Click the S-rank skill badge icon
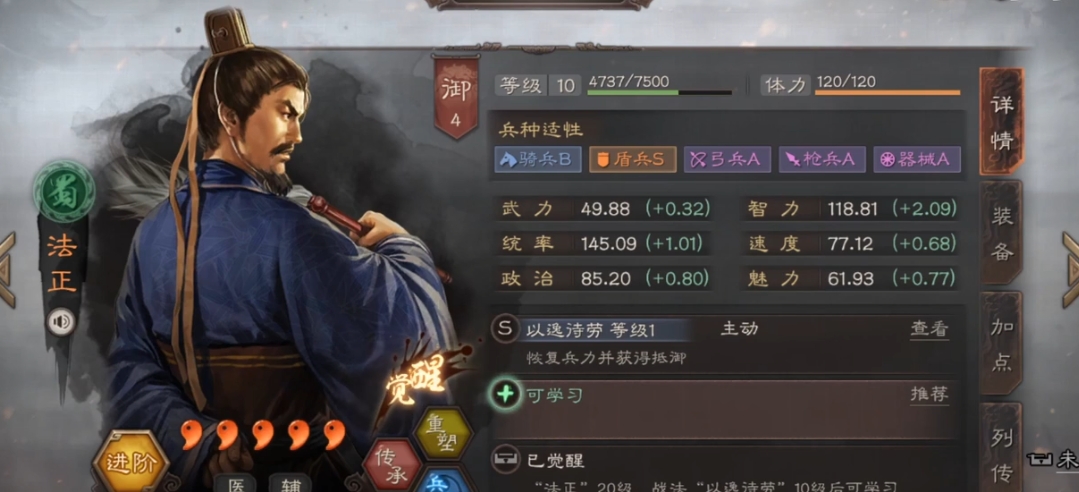The image size is (1079, 492). pyautogui.click(x=506, y=329)
